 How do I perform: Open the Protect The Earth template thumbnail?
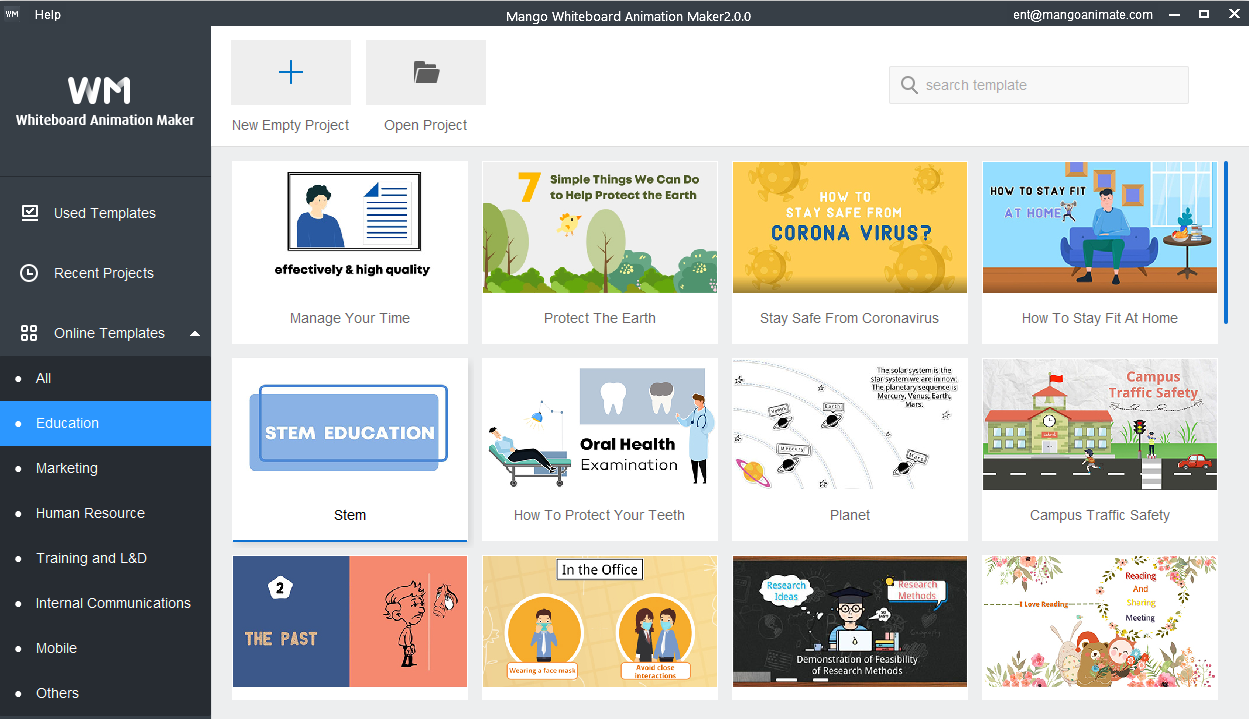tap(600, 227)
